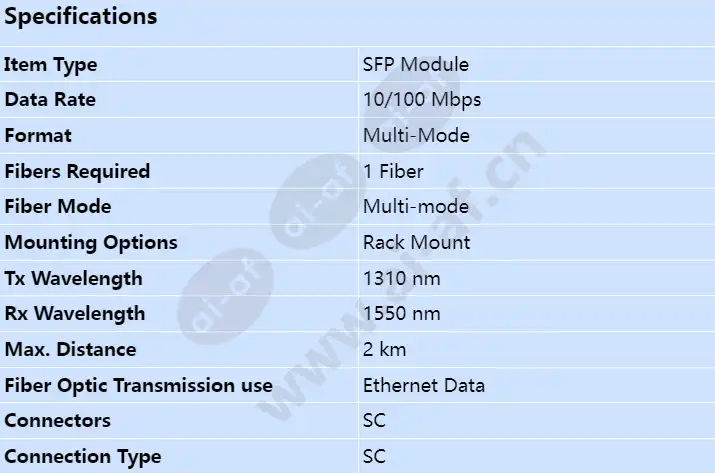Click the Rack Mount value

click(416, 242)
